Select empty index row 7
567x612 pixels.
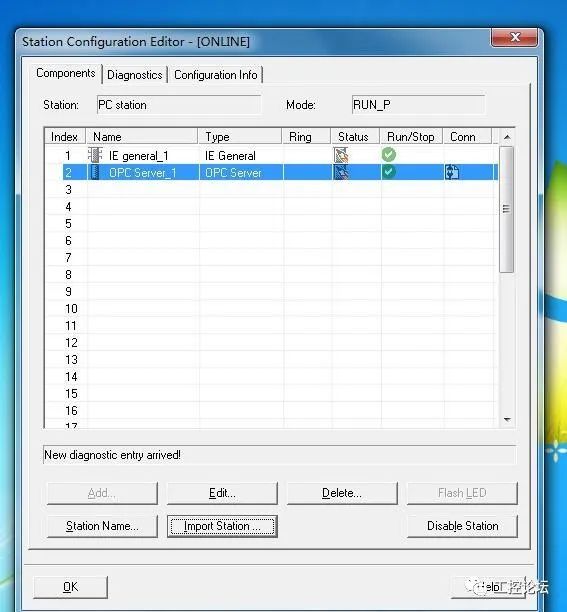click(x=68, y=258)
